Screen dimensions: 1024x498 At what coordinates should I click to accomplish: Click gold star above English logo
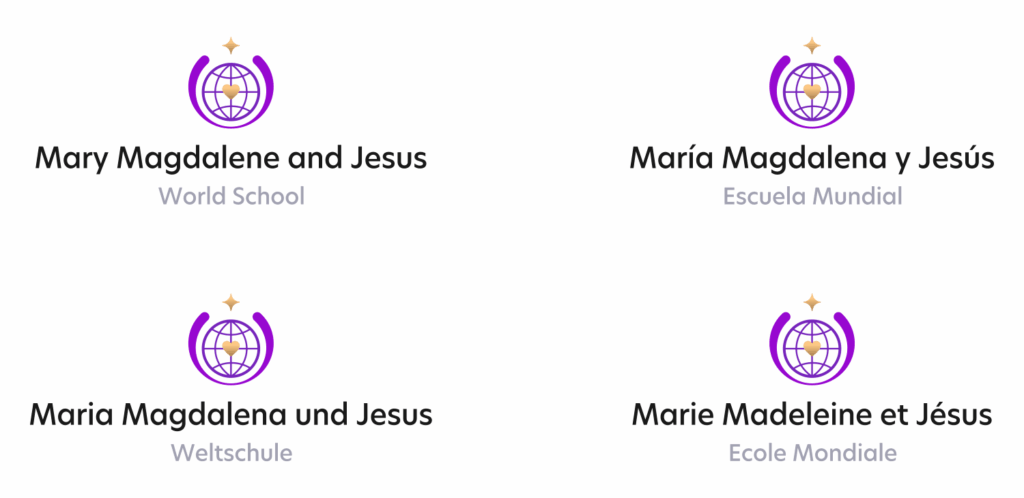[x=231, y=46]
